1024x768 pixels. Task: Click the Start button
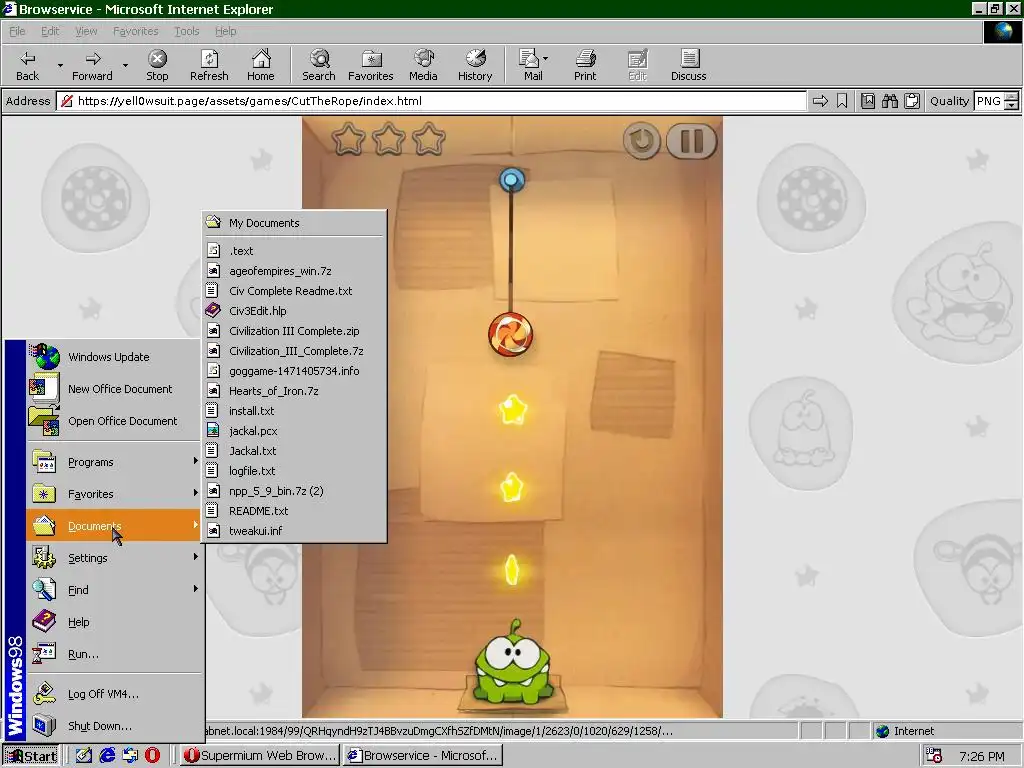pyautogui.click(x=31, y=756)
